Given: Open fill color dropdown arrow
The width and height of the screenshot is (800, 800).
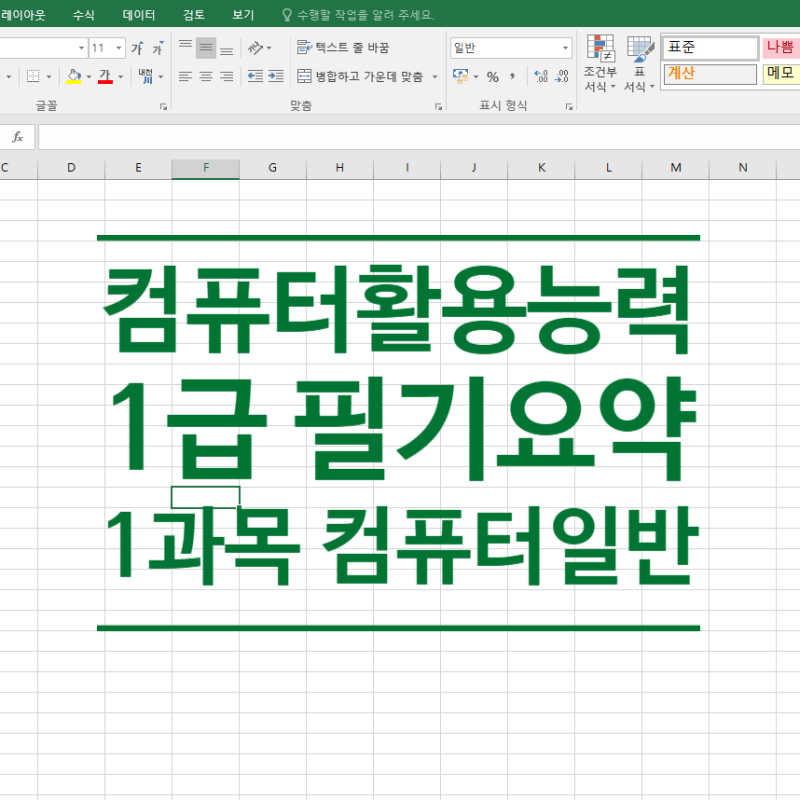Looking at the screenshot, I should pyautogui.click(x=89, y=77).
